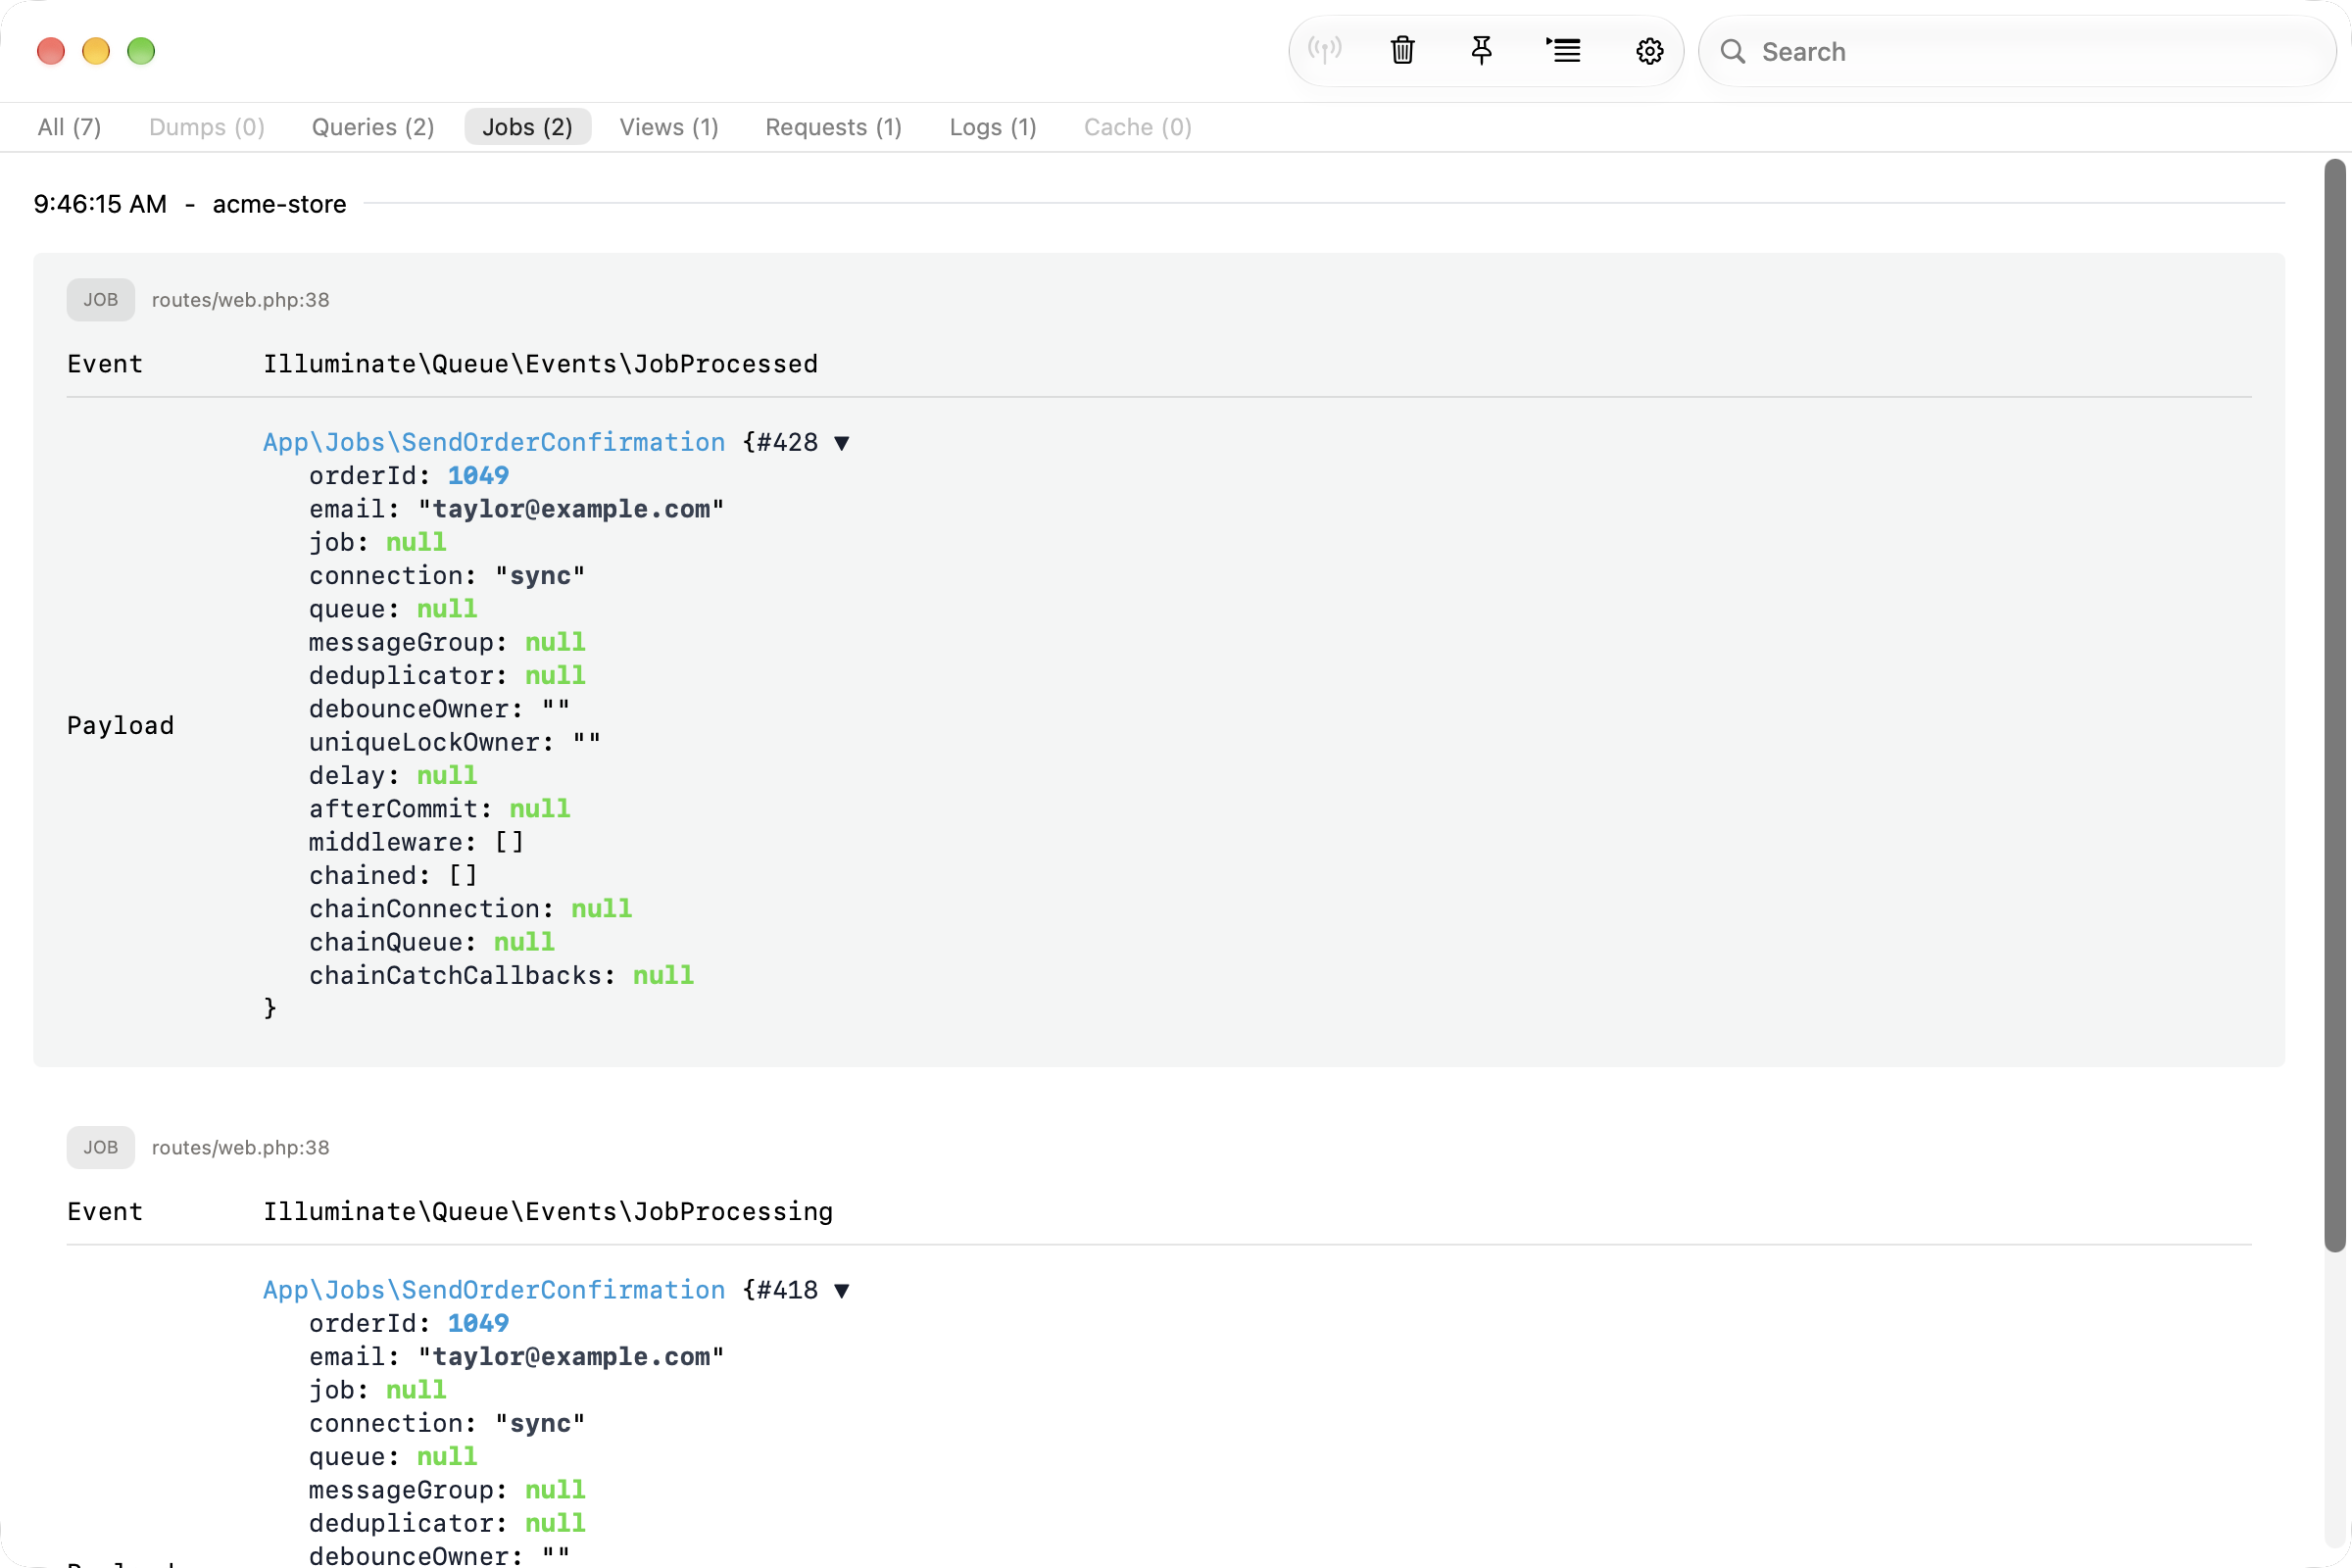Viewport: 2352px width, 1568px height.
Task: Click App\Jobs\SendOrderConfirmation class in #428 payload
Action: (494, 442)
